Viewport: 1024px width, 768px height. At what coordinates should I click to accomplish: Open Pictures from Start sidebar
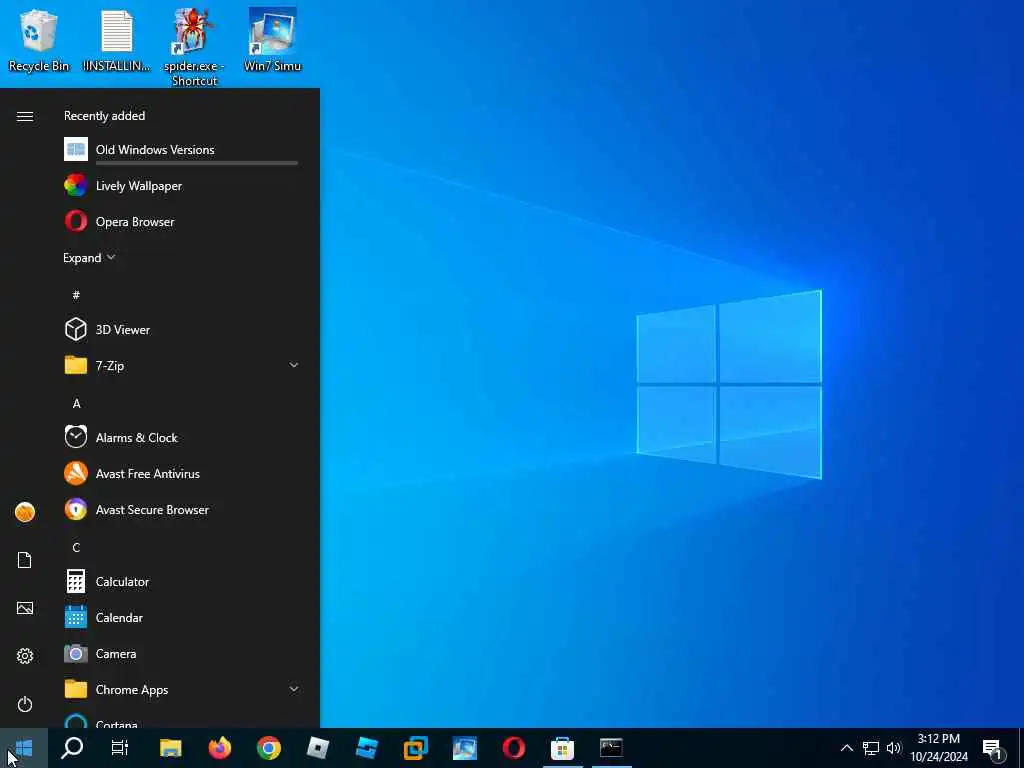coord(25,608)
